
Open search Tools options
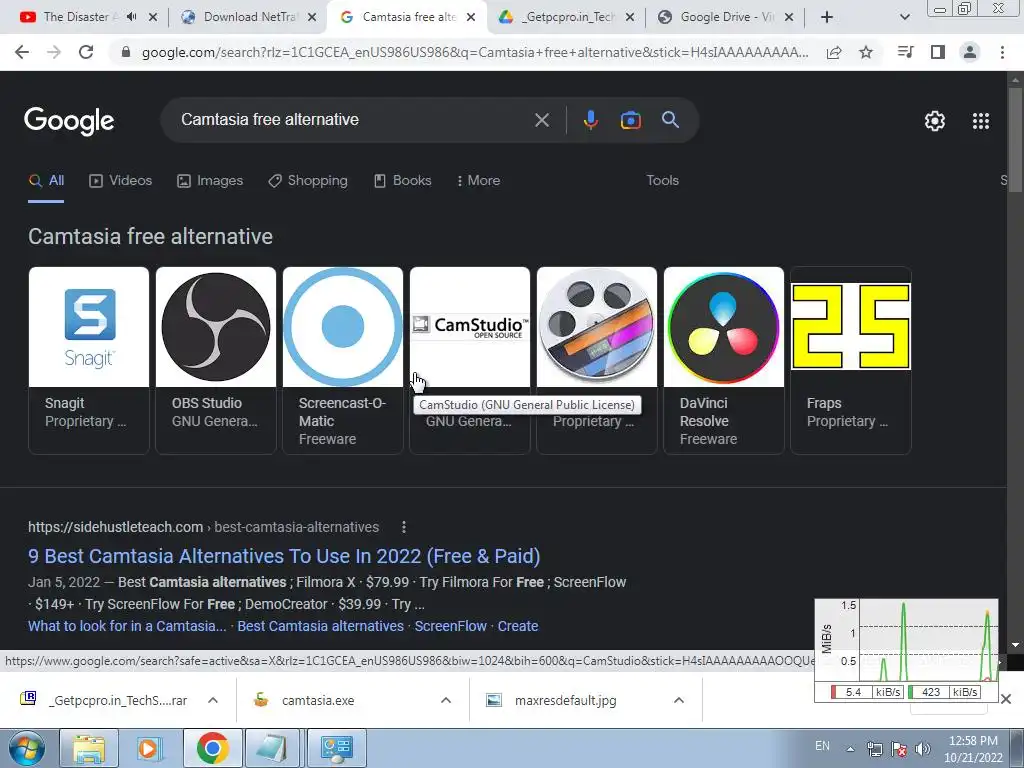(662, 180)
